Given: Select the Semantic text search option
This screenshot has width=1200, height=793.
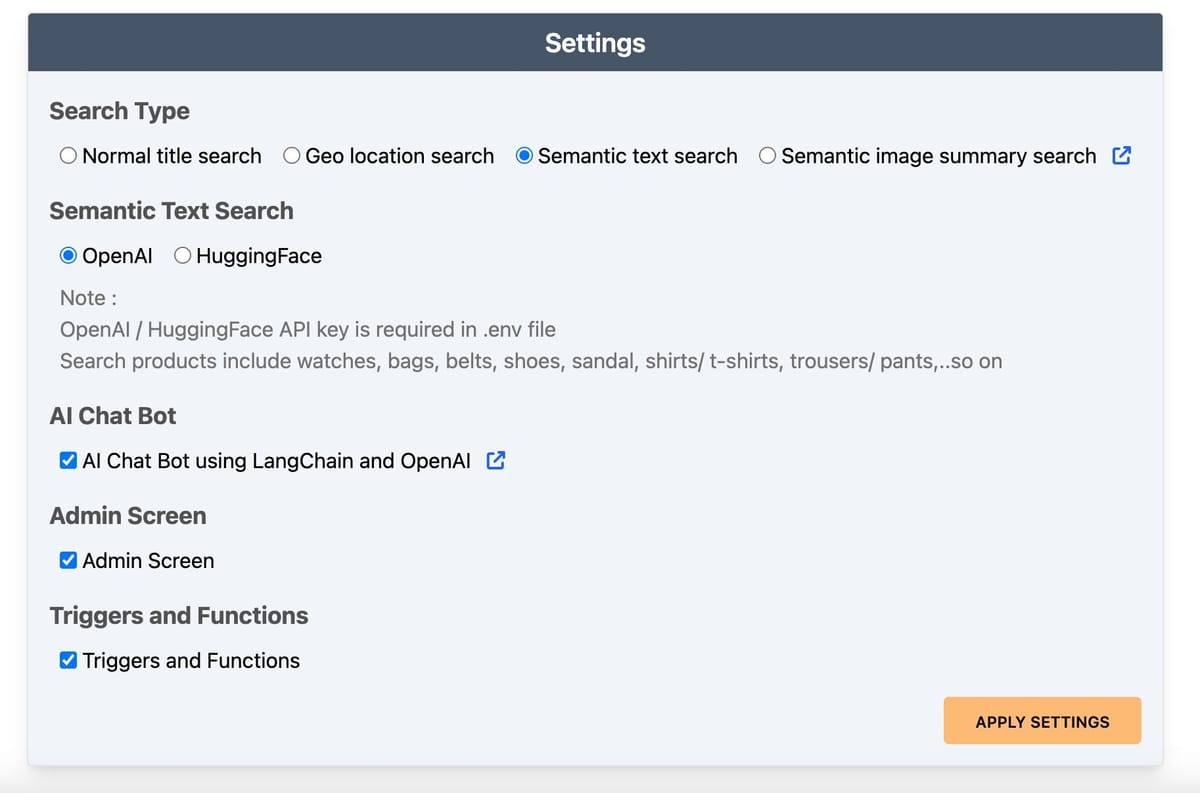Looking at the screenshot, I should (524, 156).
